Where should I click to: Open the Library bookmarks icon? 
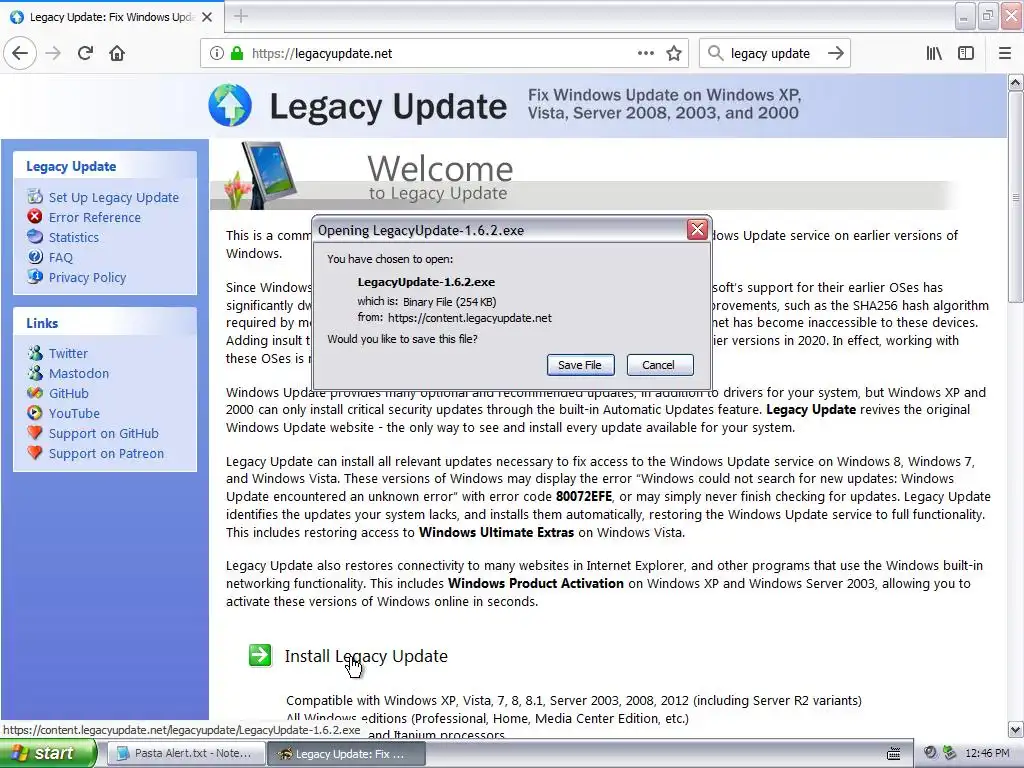pyautogui.click(x=934, y=54)
